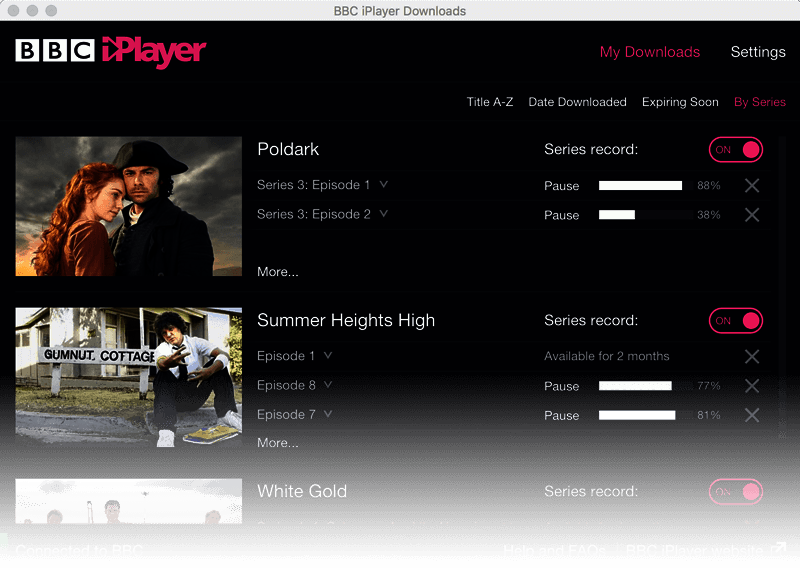Select the By Series sort option
The image size is (800, 568).
[x=760, y=102]
